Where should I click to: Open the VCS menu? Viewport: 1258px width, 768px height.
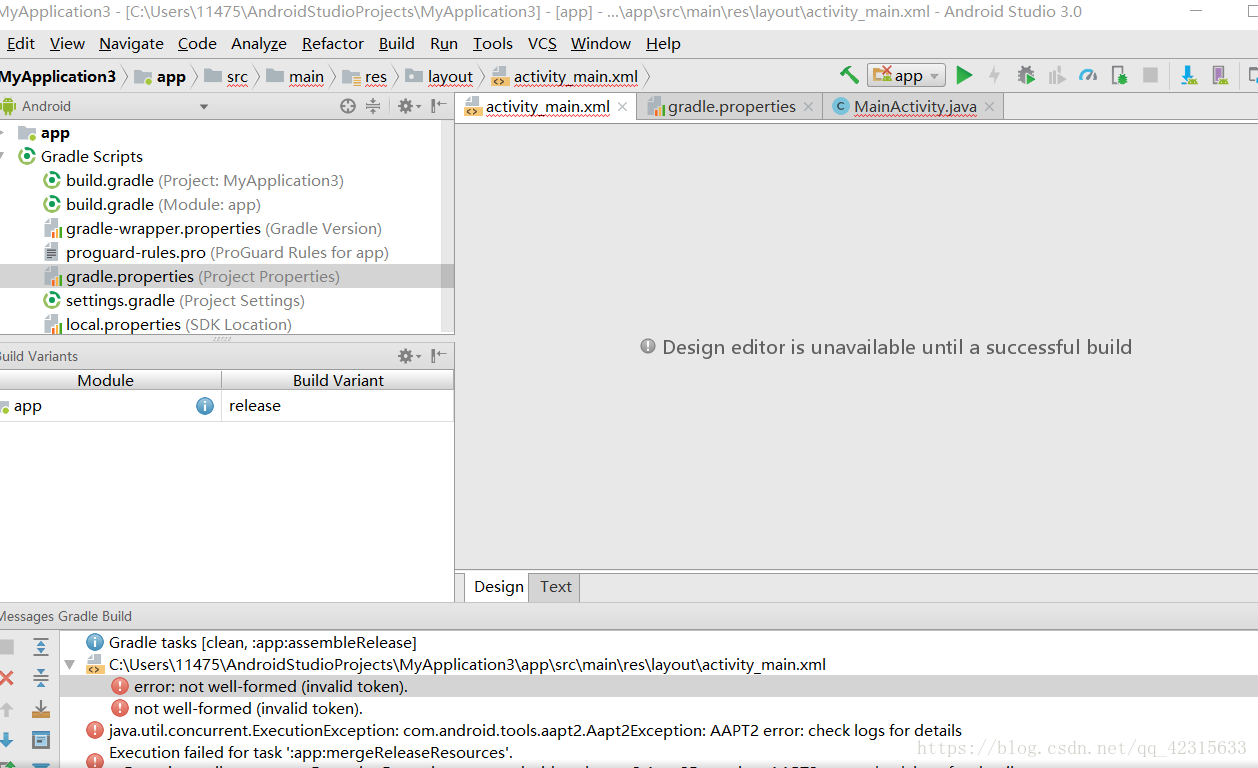(x=542, y=44)
